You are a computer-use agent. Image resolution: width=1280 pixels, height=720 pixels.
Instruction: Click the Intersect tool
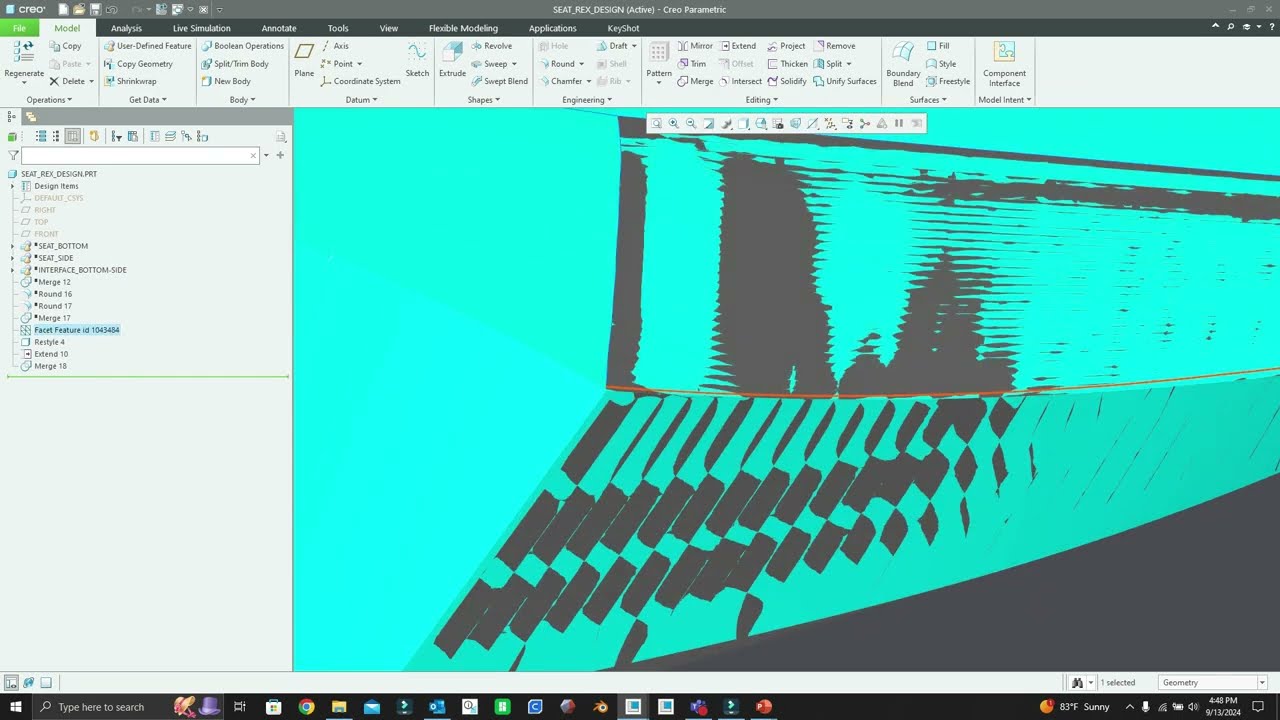coord(741,81)
